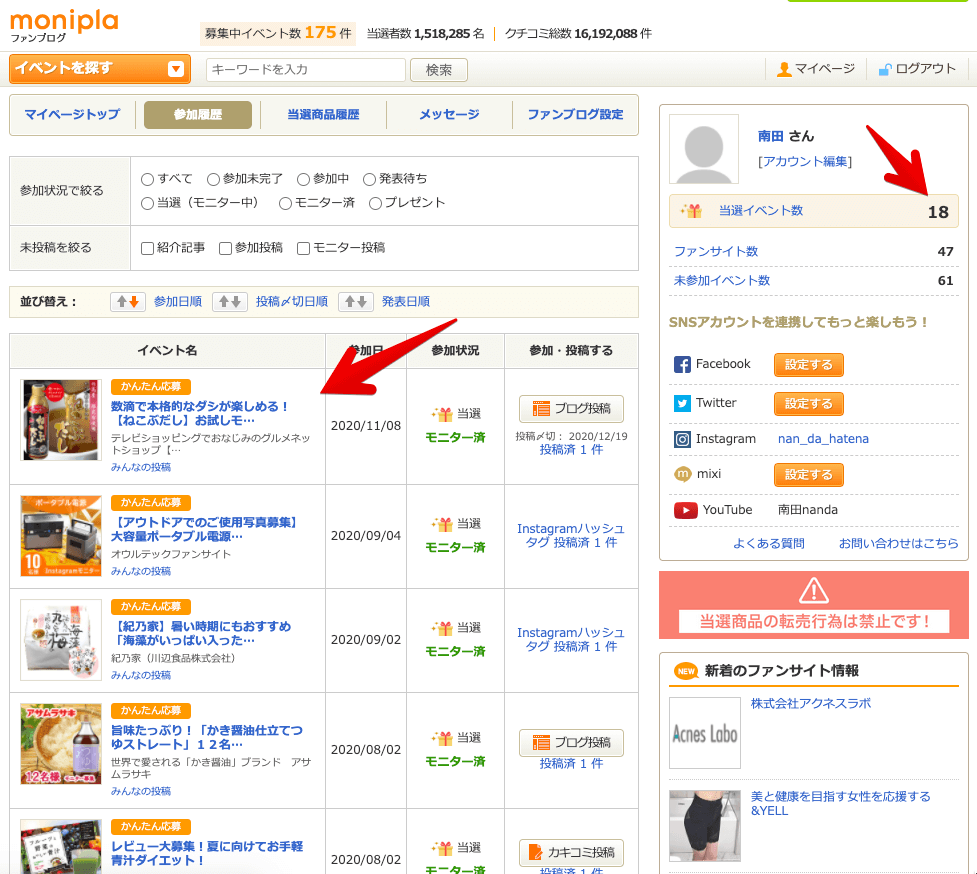Open the ねこぶだし product thumbnail
The height and width of the screenshot is (874, 977).
(x=60, y=420)
